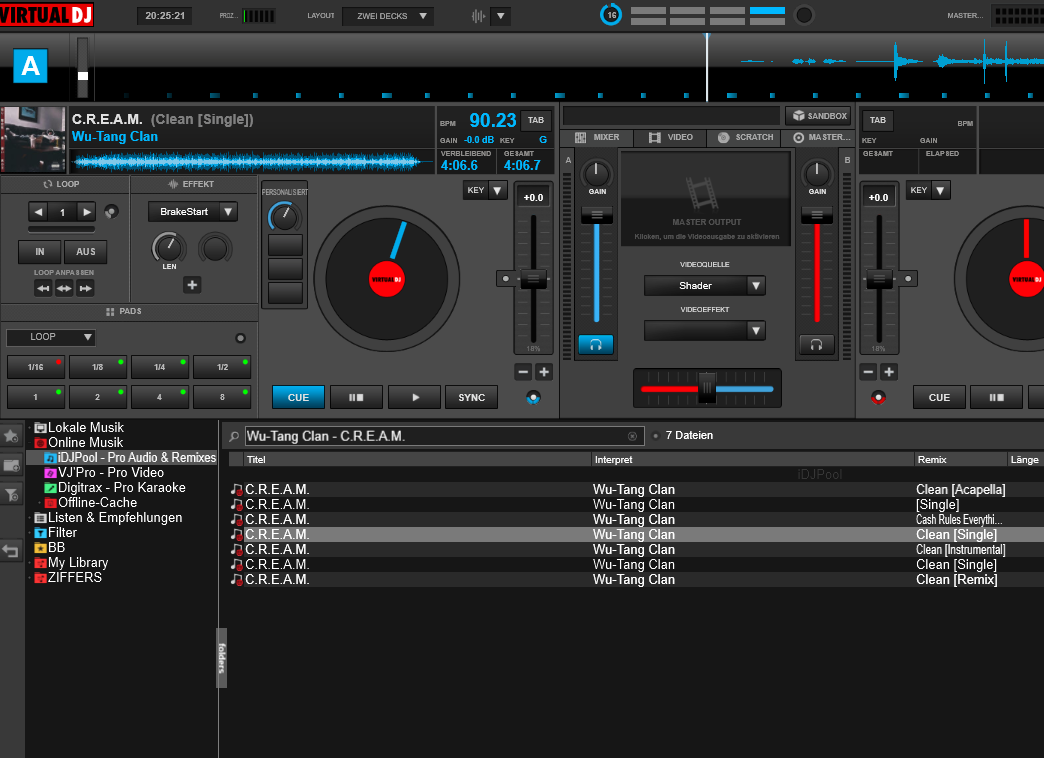
Task: Expand the My Library folder
Action: coord(30,563)
